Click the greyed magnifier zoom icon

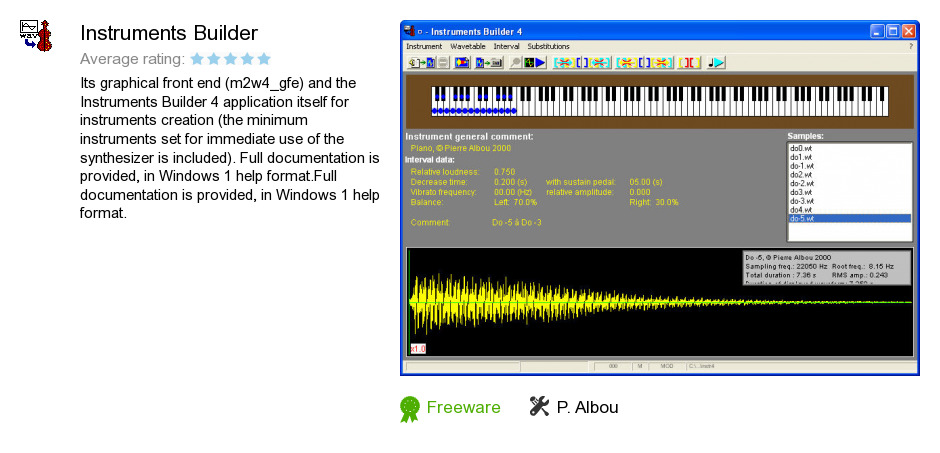(516, 62)
